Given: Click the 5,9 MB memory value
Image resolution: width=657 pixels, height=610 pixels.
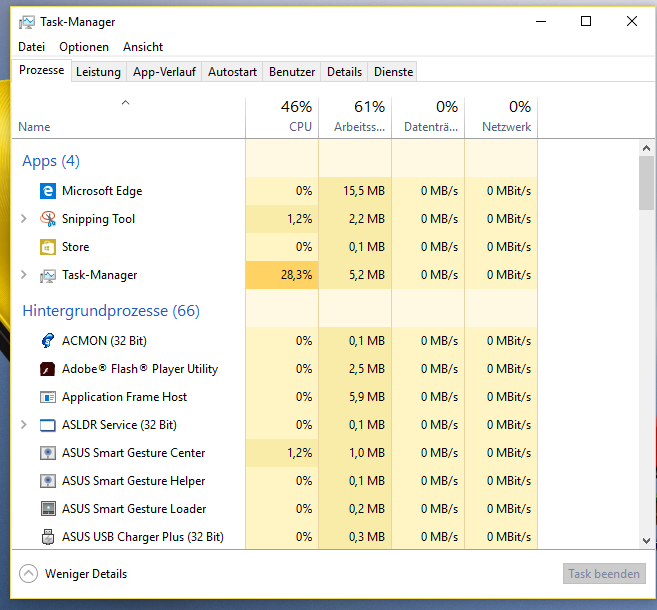Looking at the screenshot, I should (x=367, y=397).
